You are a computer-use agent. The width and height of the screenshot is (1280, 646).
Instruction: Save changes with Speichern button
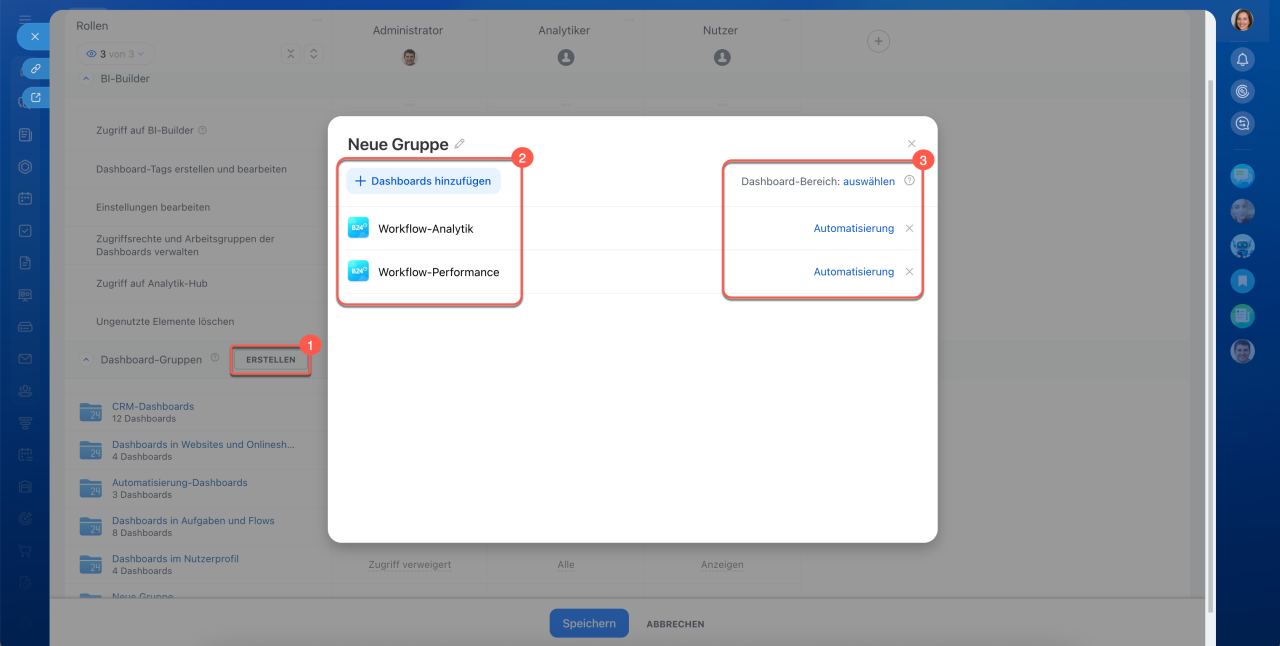(589, 623)
